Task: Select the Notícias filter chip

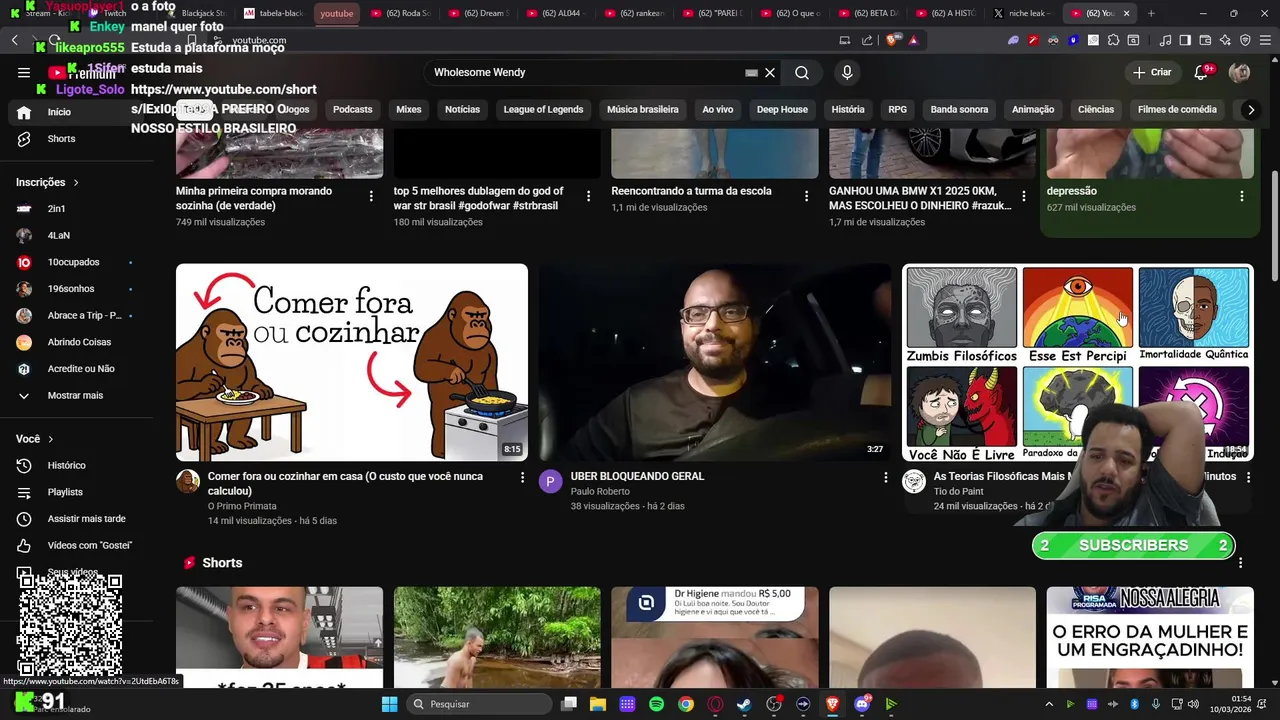Action: pyautogui.click(x=462, y=110)
